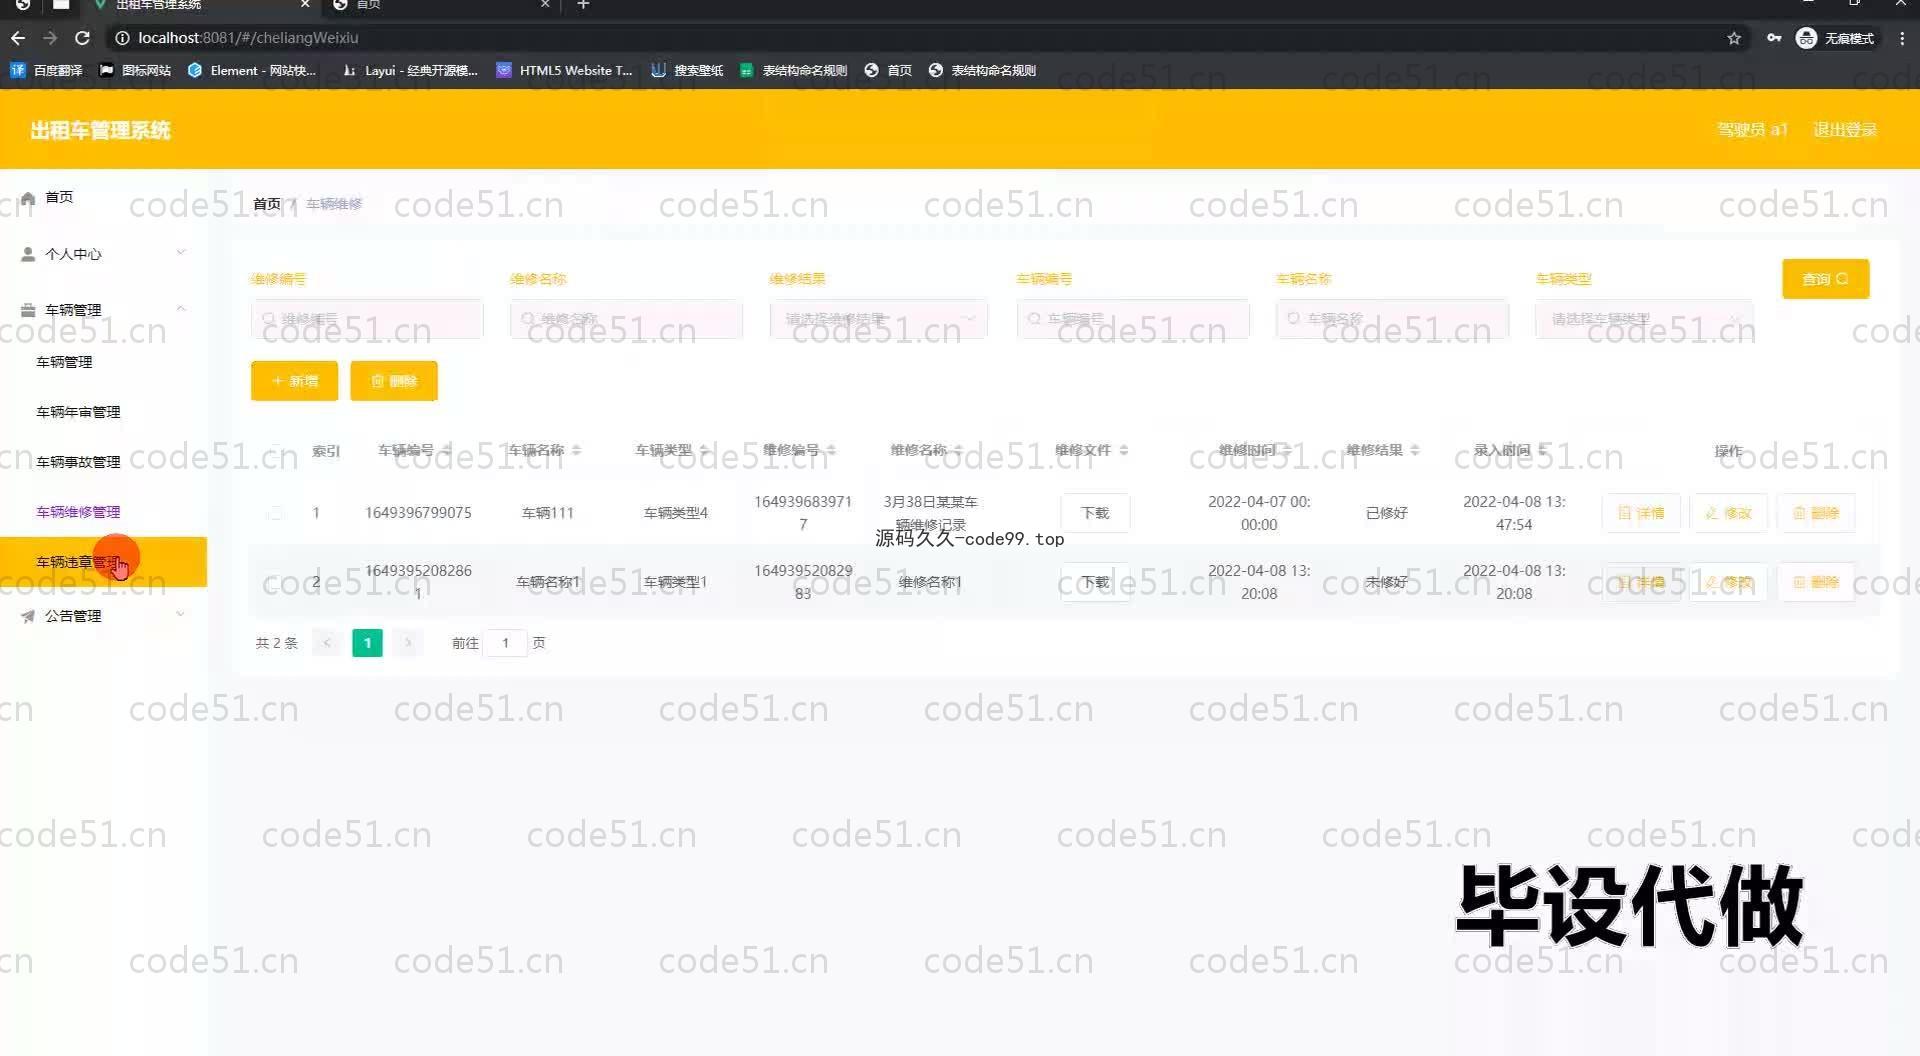Screen dimensions: 1920x1056
Task: Open a new browser tab with plus icon
Action: click(583, 5)
